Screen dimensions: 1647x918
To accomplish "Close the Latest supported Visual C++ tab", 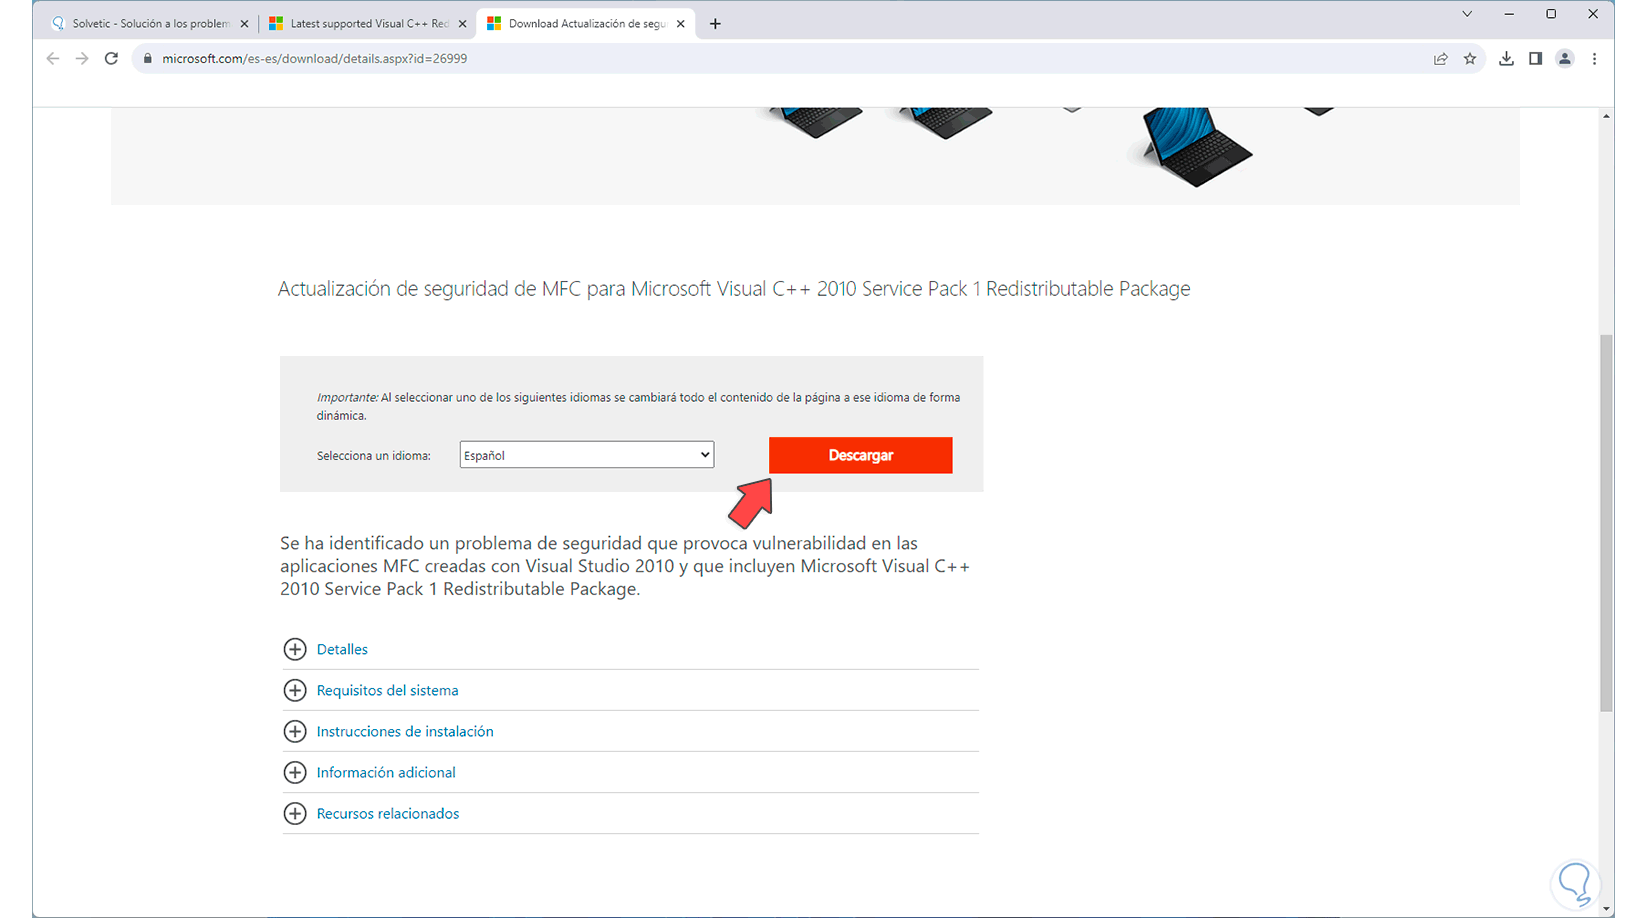I will pyautogui.click(x=462, y=24).
